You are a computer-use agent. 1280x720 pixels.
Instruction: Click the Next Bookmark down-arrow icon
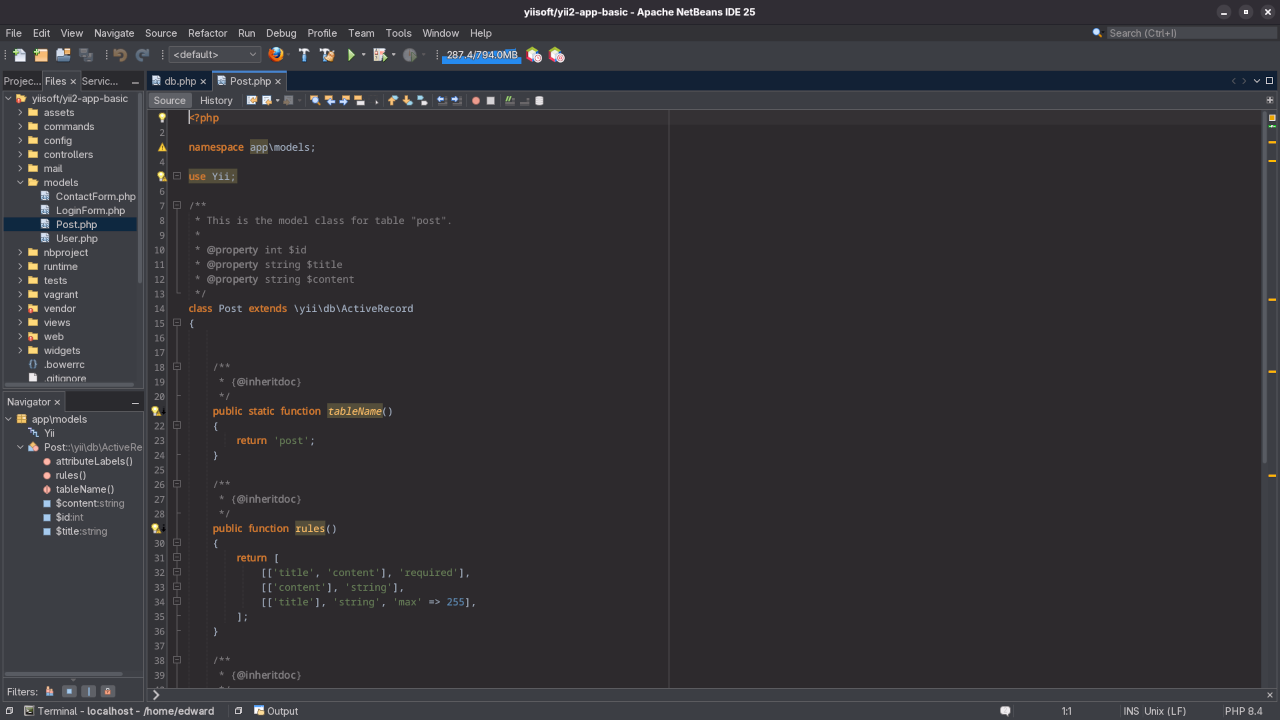[407, 100]
